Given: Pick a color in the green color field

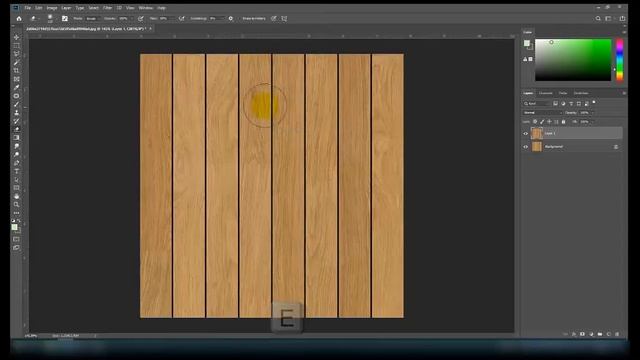Looking at the screenshot, I should point(573,60).
